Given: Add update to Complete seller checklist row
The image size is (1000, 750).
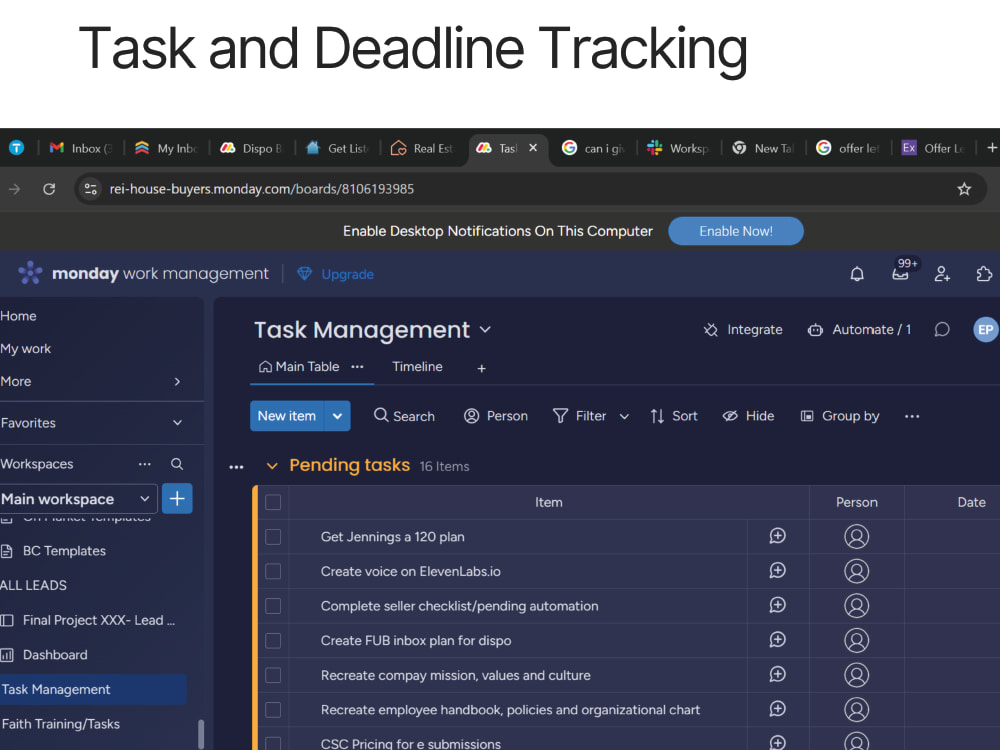Looking at the screenshot, I should (777, 605).
